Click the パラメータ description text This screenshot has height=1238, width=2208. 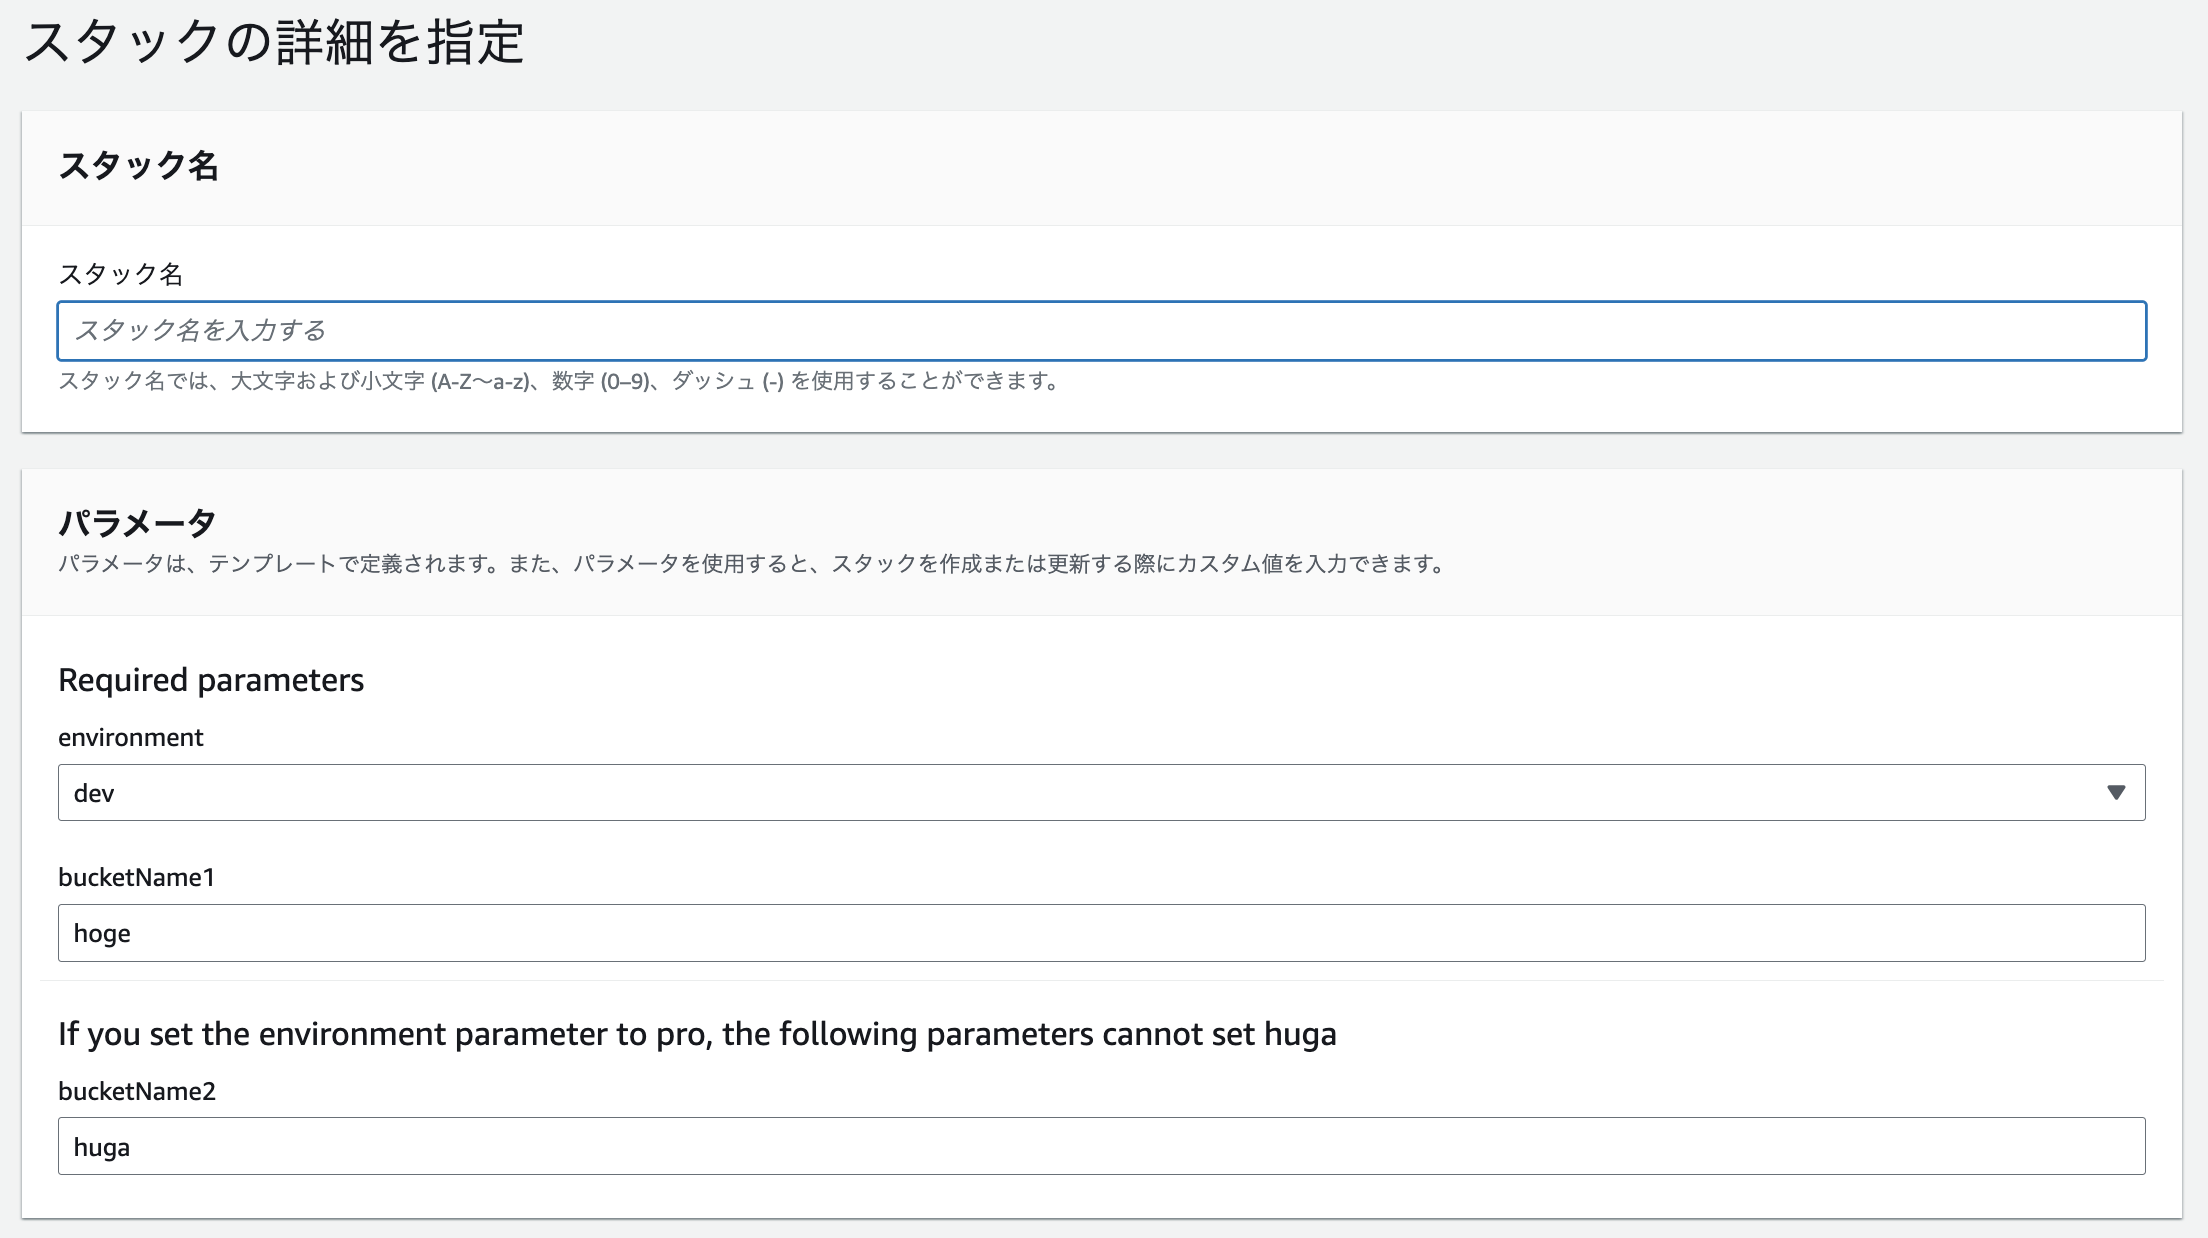click(750, 564)
